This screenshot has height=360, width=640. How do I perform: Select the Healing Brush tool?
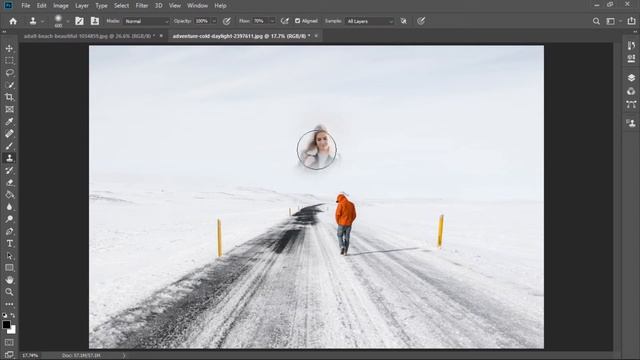click(9, 133)
